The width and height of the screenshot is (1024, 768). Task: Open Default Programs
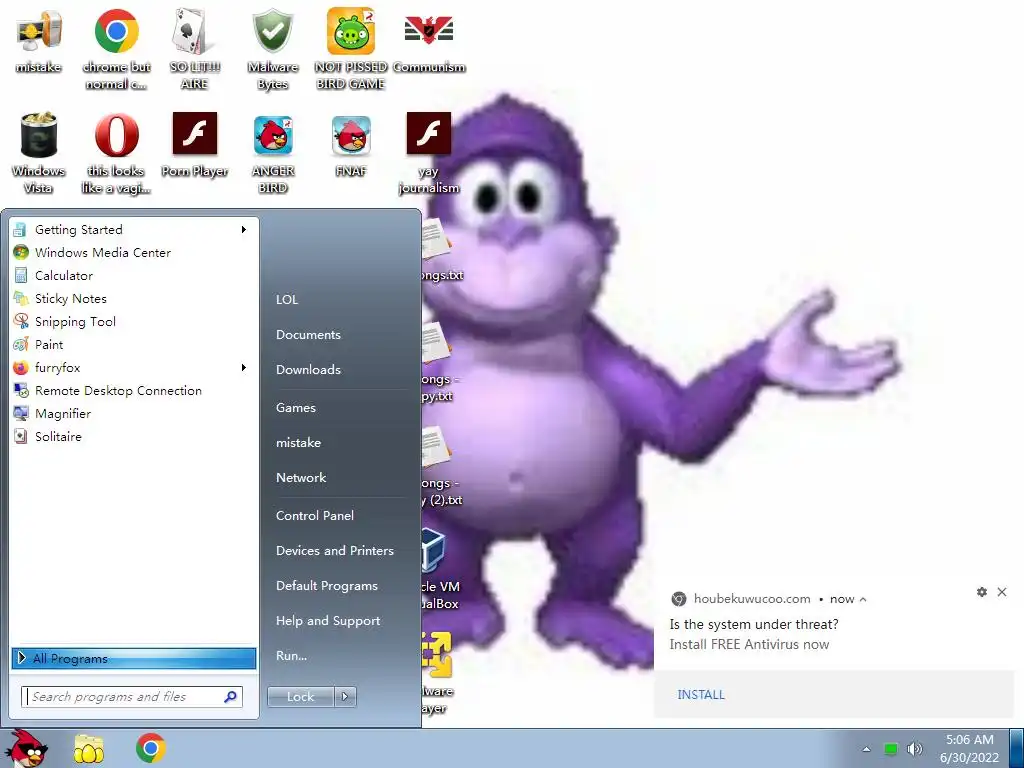pyautogui.click(x=327, y=586)
